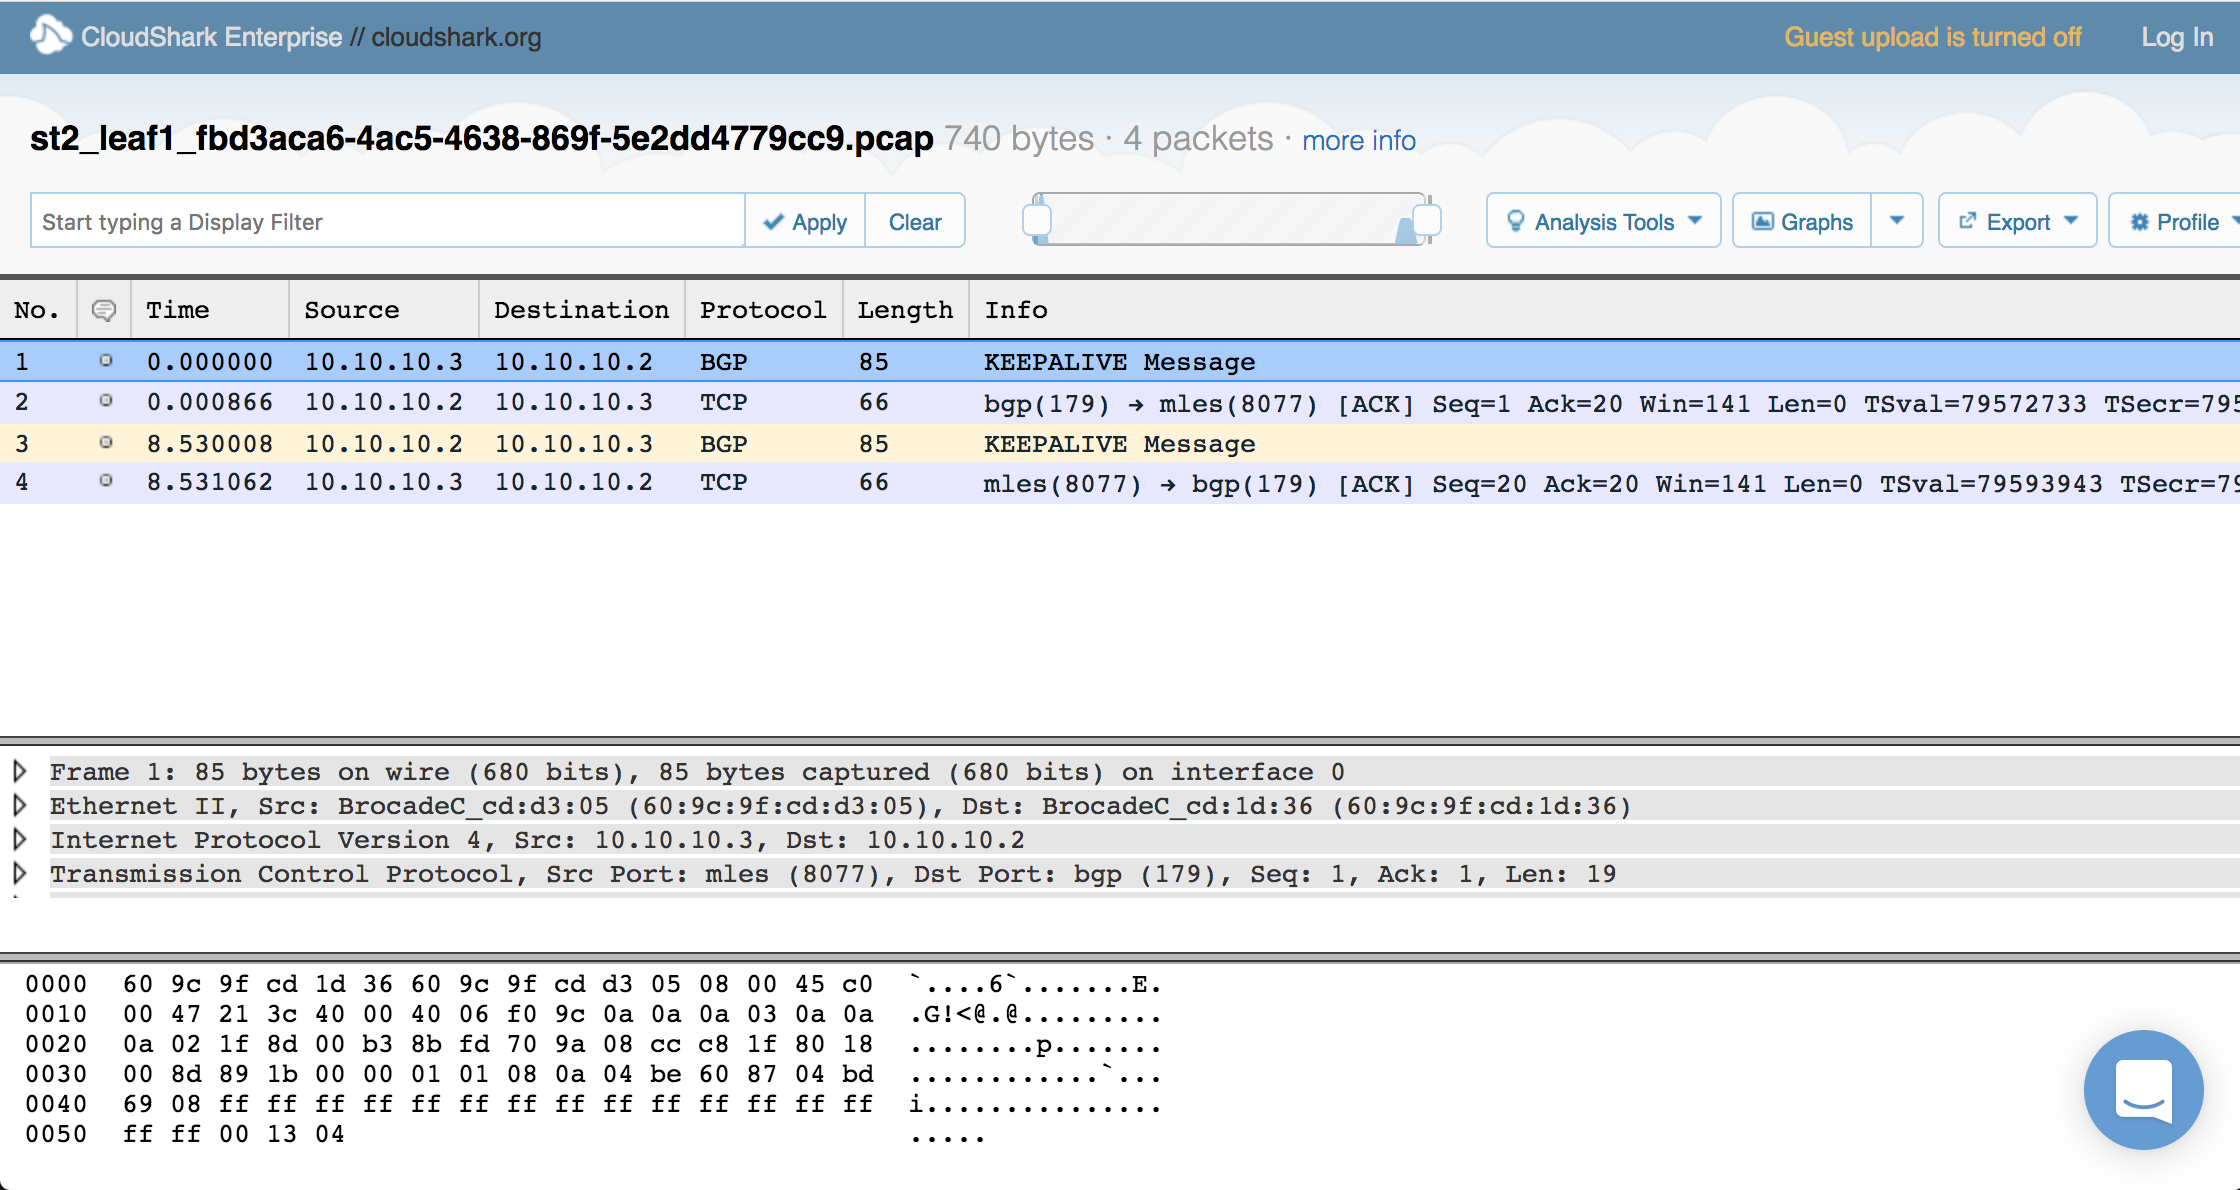Viewport: 2240px width, 1190px height.
Task: Sort by the No. column header
Action: point(37,310)
